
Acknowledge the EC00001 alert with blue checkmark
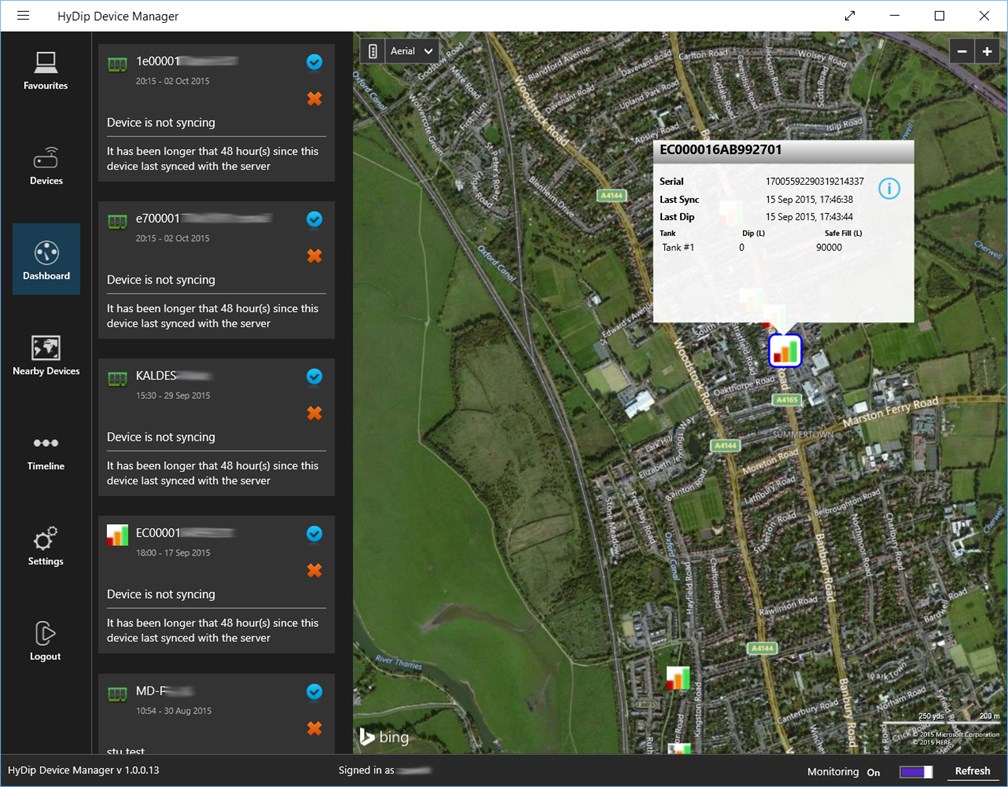tap(314, 534)
